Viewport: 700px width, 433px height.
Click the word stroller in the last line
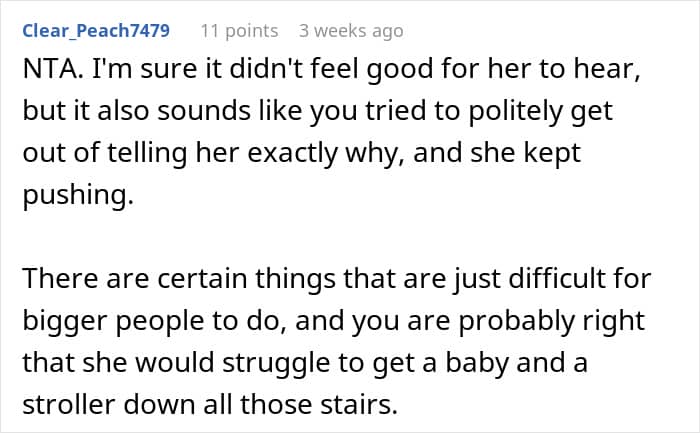tap(69, 404)
